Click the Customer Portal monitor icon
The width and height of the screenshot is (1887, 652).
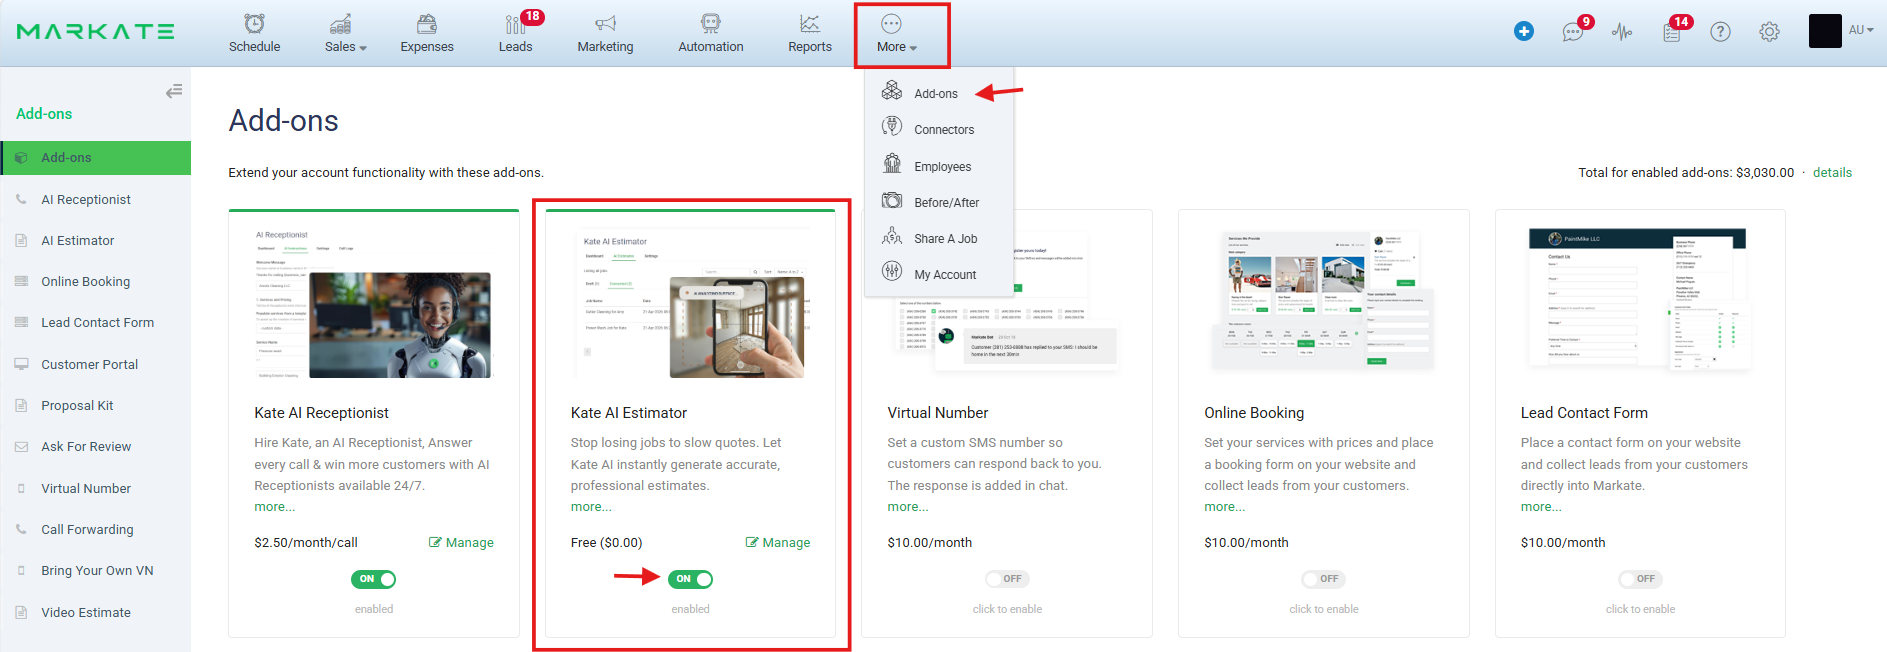21,364
